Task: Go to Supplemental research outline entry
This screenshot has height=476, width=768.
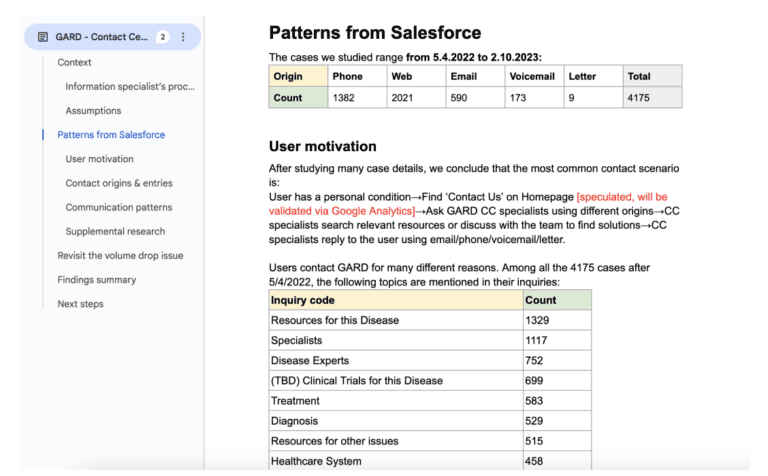Action: pyautogui.click(x=115, y=231)
